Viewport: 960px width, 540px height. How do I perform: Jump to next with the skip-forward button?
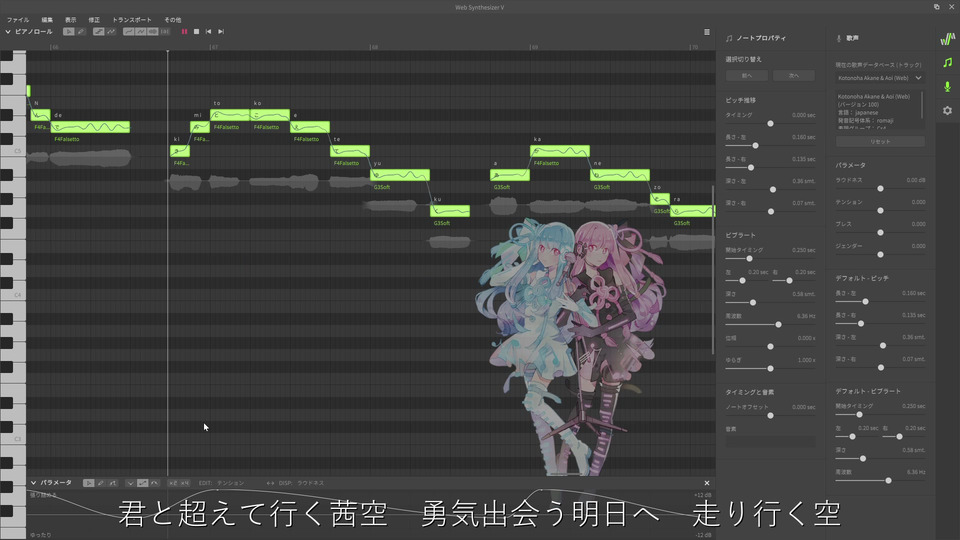point(221,31)
